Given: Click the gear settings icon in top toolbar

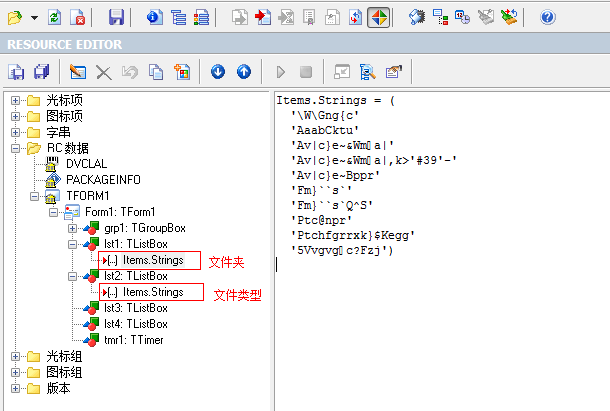Looking at the screenshot, I should (x=417, y=17).
